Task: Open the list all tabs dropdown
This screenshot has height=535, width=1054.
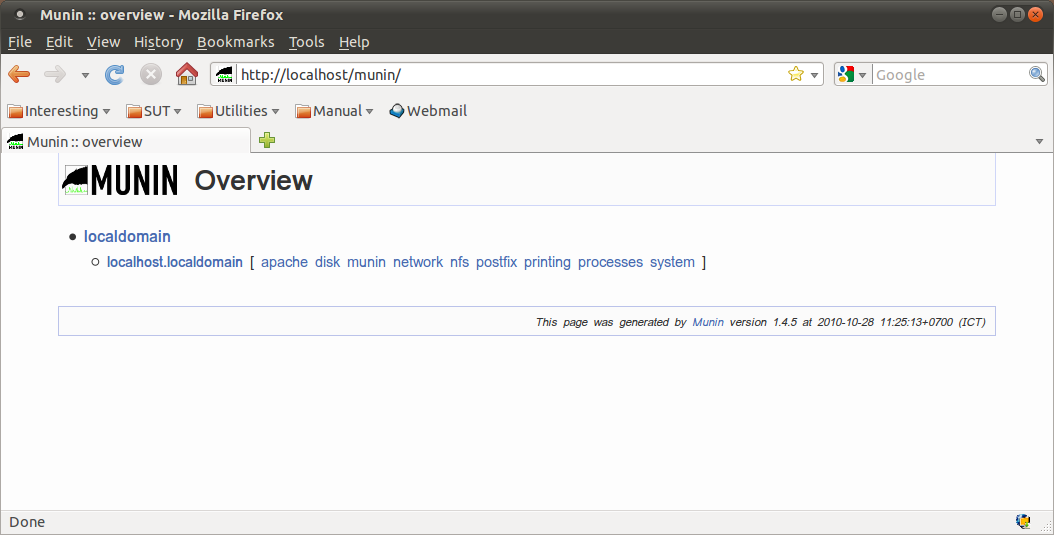Action: click(x=1039, y=142)
